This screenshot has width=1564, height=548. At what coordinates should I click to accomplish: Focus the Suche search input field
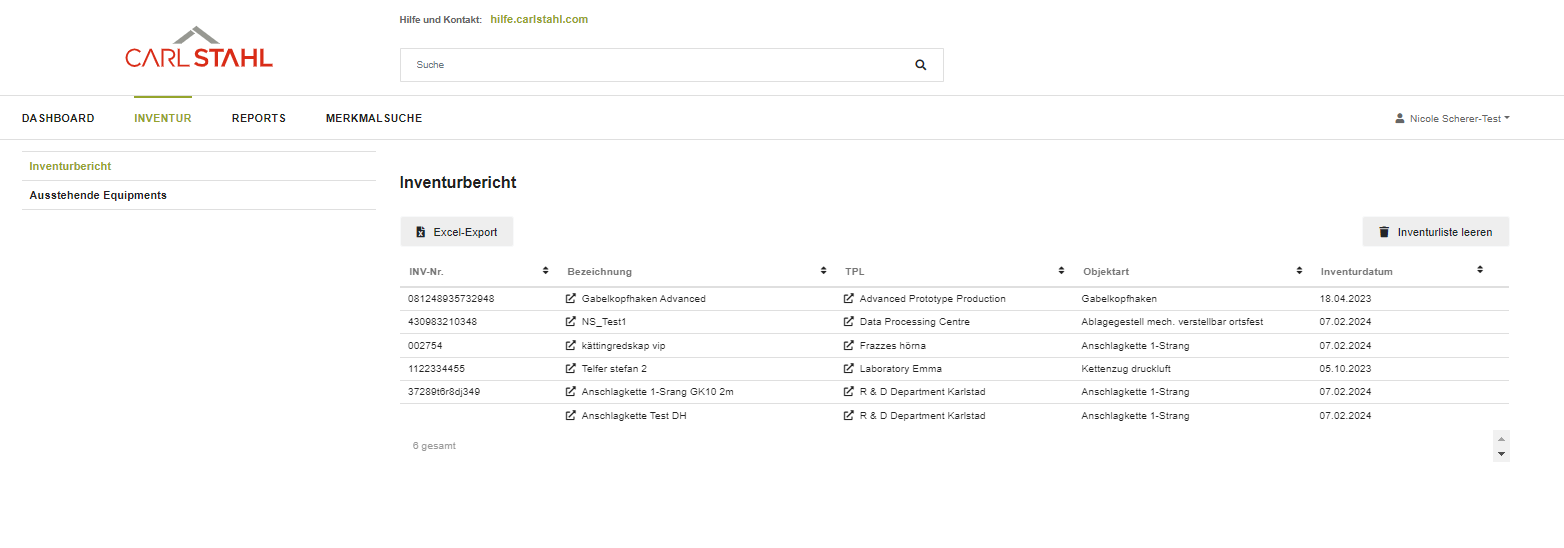[650, 65]
